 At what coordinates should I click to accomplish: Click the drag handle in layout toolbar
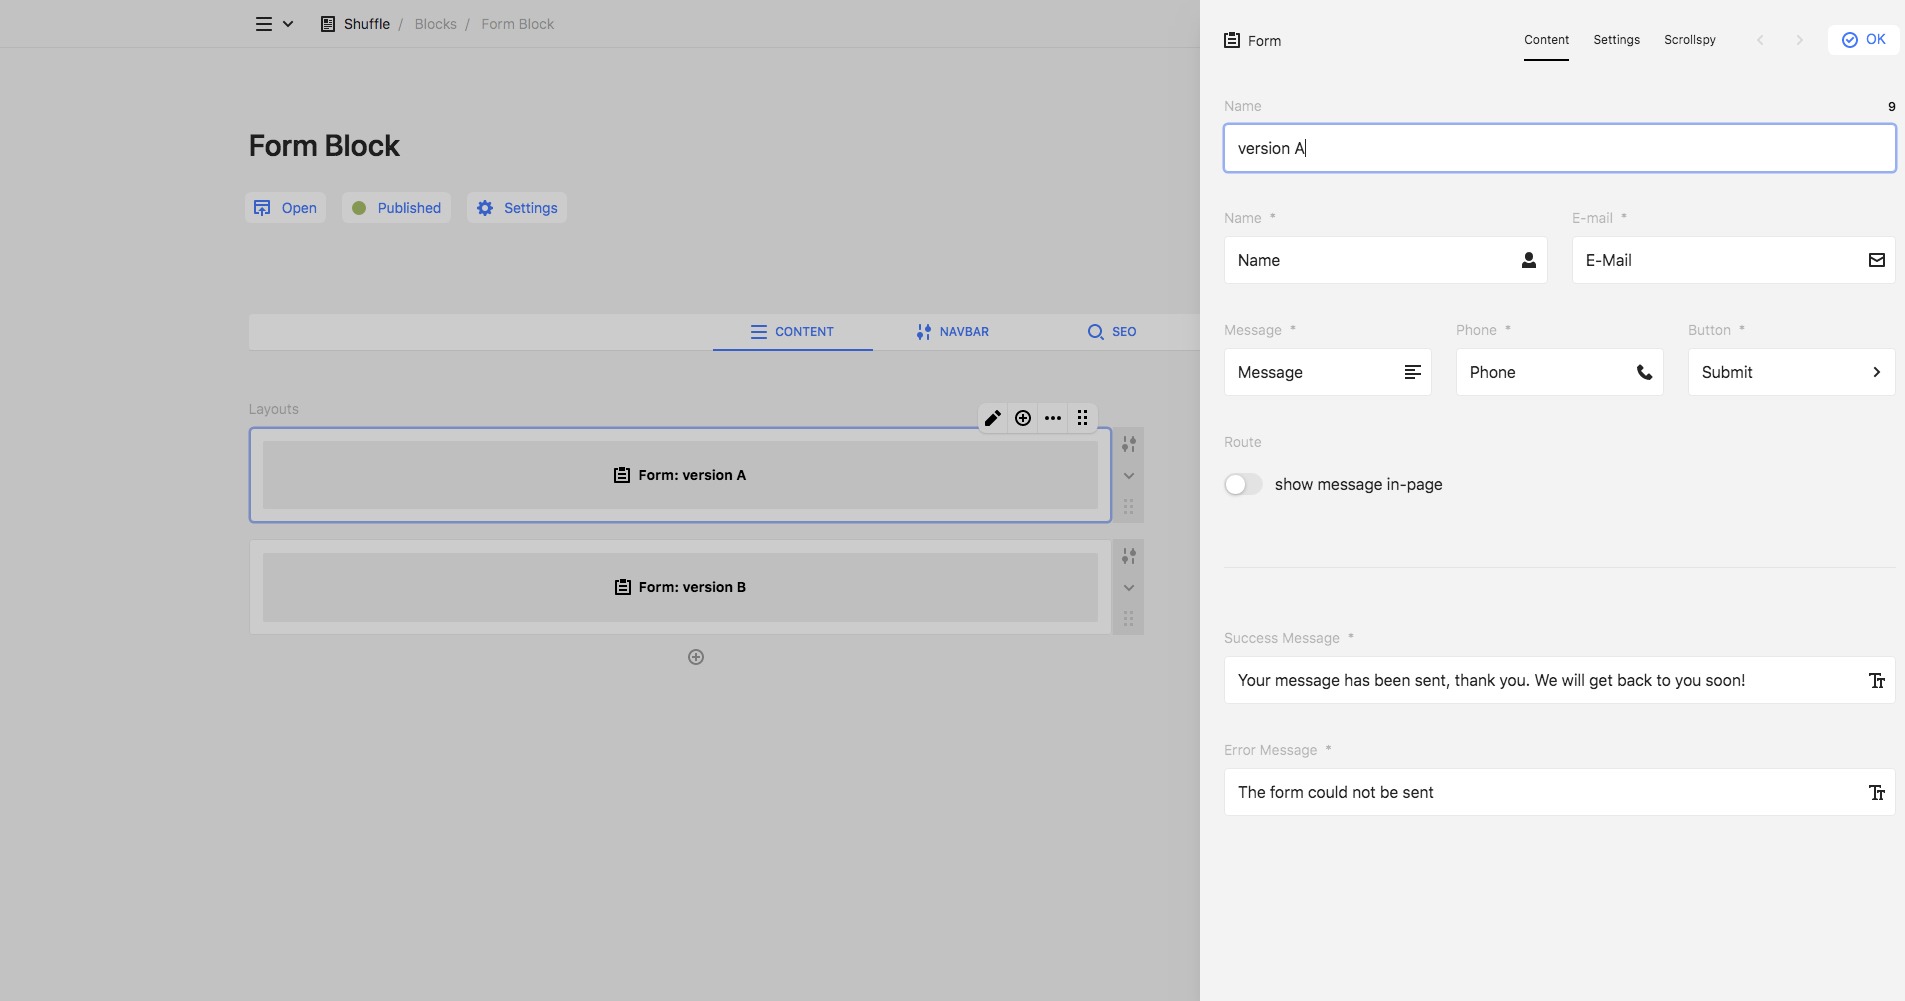(1083, 418)
